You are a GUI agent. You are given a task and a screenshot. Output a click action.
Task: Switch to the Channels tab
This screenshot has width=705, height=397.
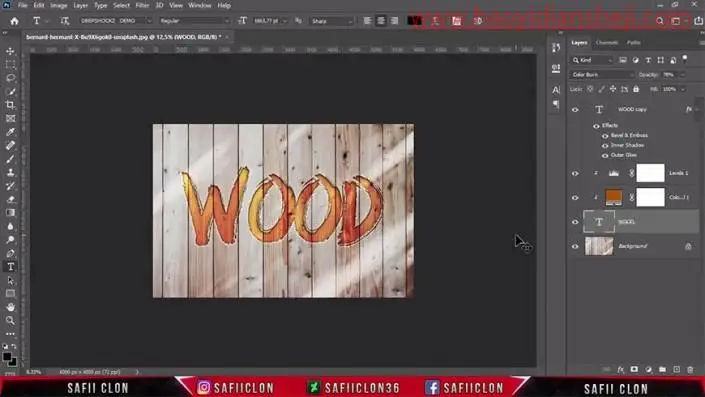[x=607, y=43]
